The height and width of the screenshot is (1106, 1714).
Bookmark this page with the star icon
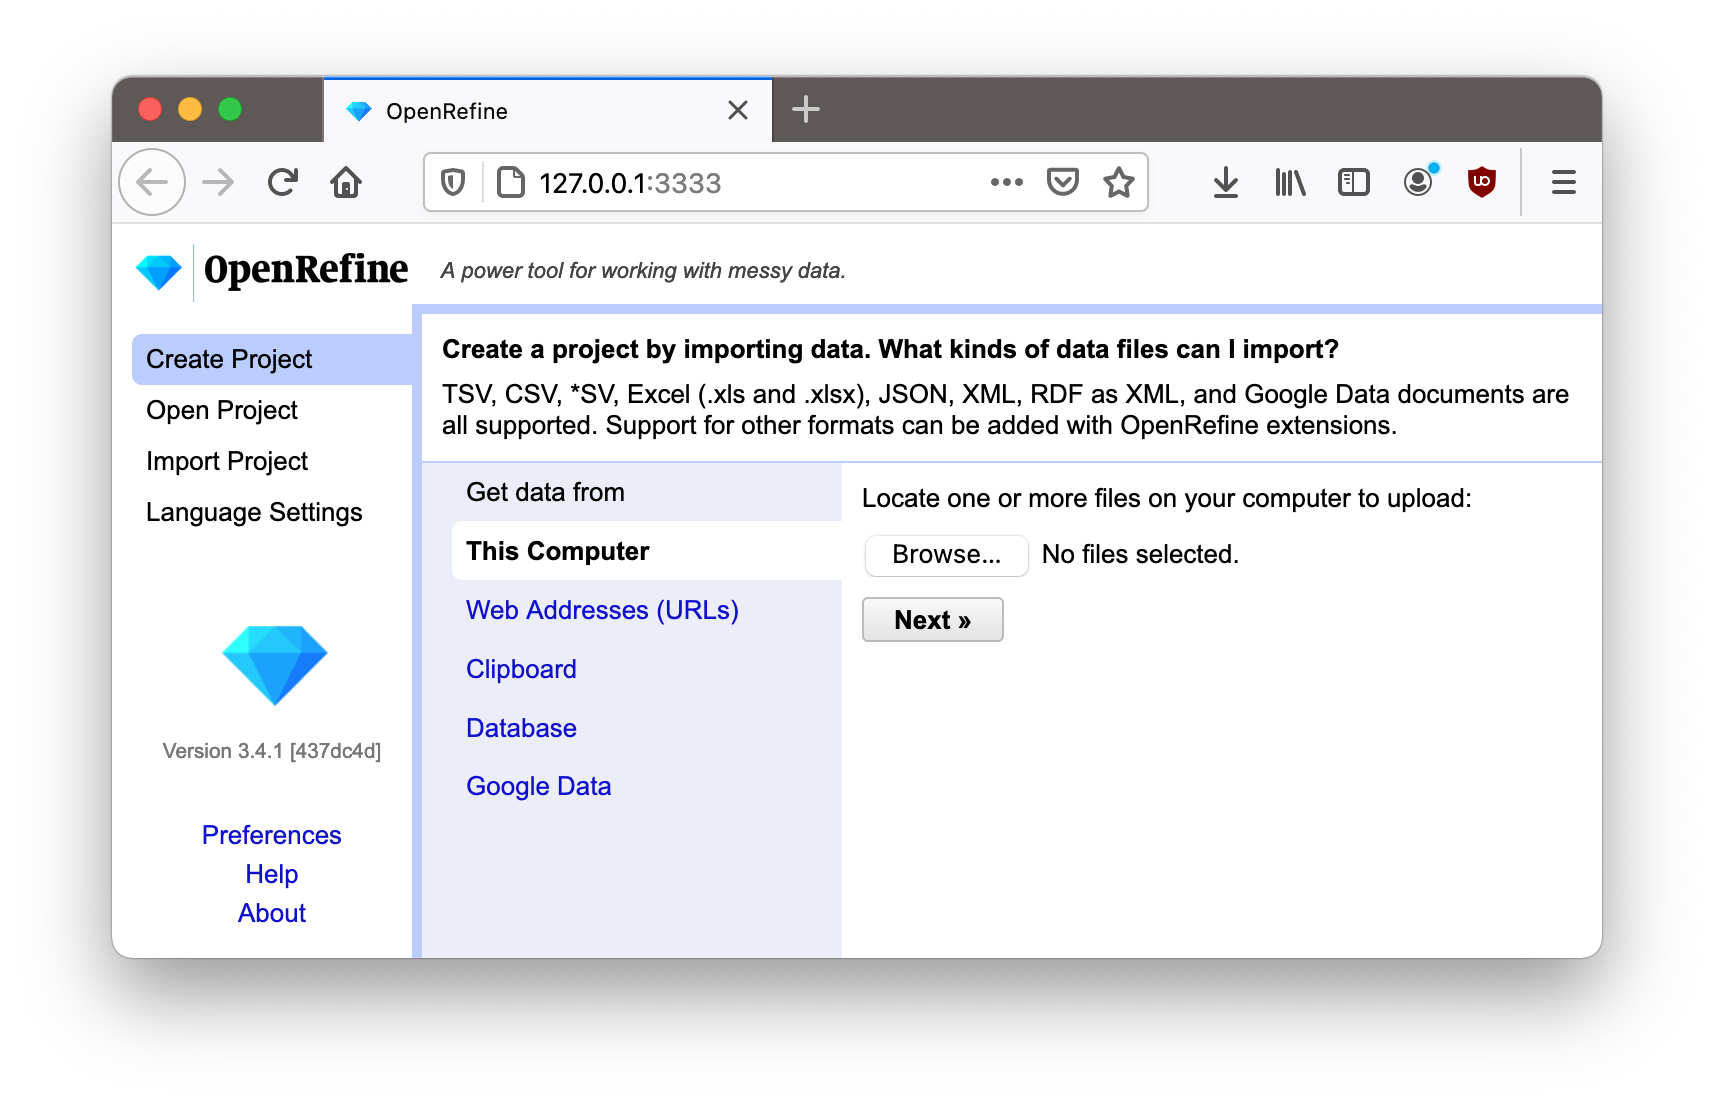pos(1118,182)
